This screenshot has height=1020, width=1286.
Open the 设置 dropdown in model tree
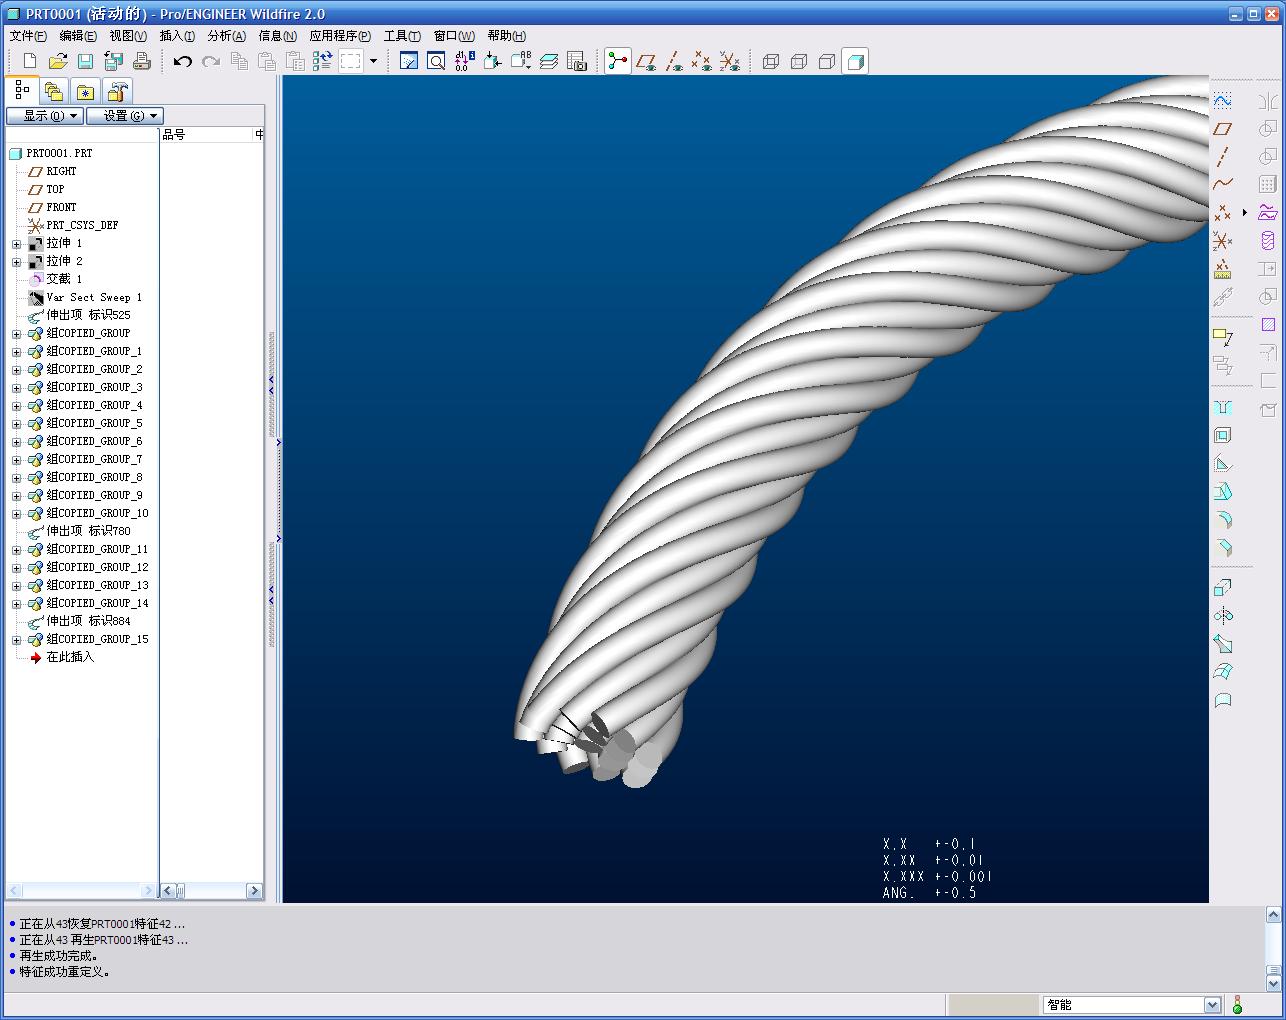click(125, 116)
